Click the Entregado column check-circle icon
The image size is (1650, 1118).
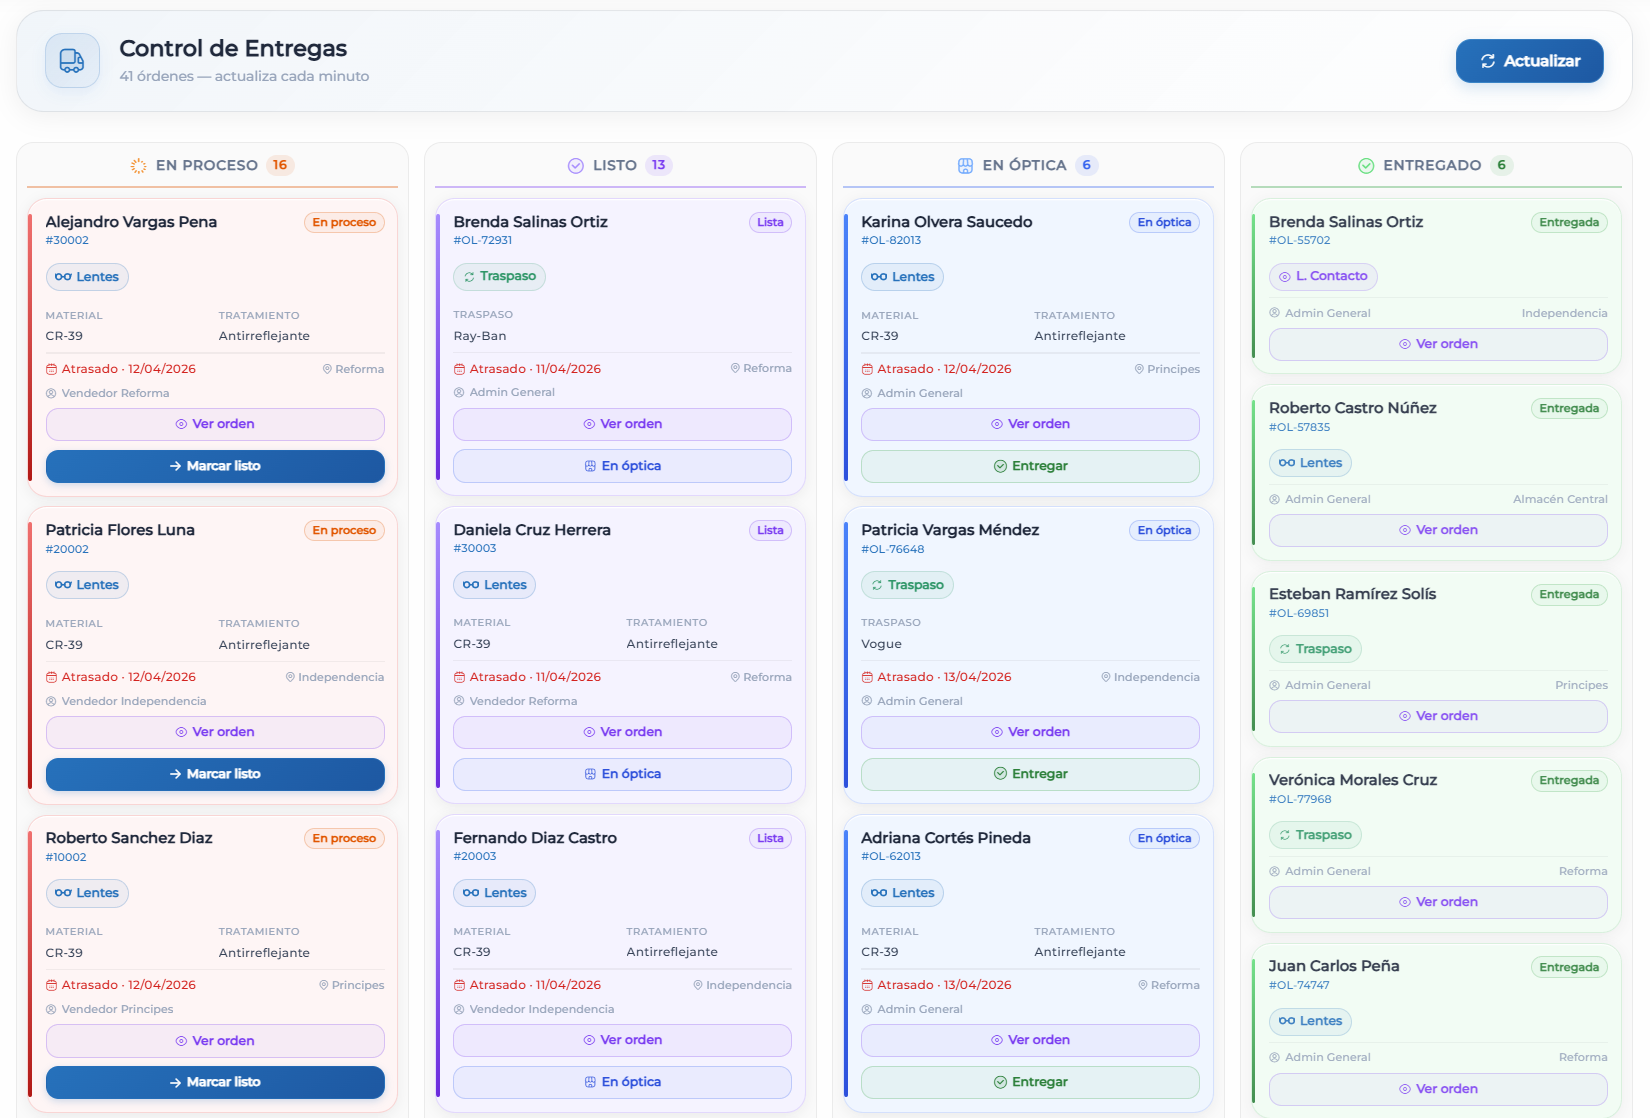point(1366,166)
